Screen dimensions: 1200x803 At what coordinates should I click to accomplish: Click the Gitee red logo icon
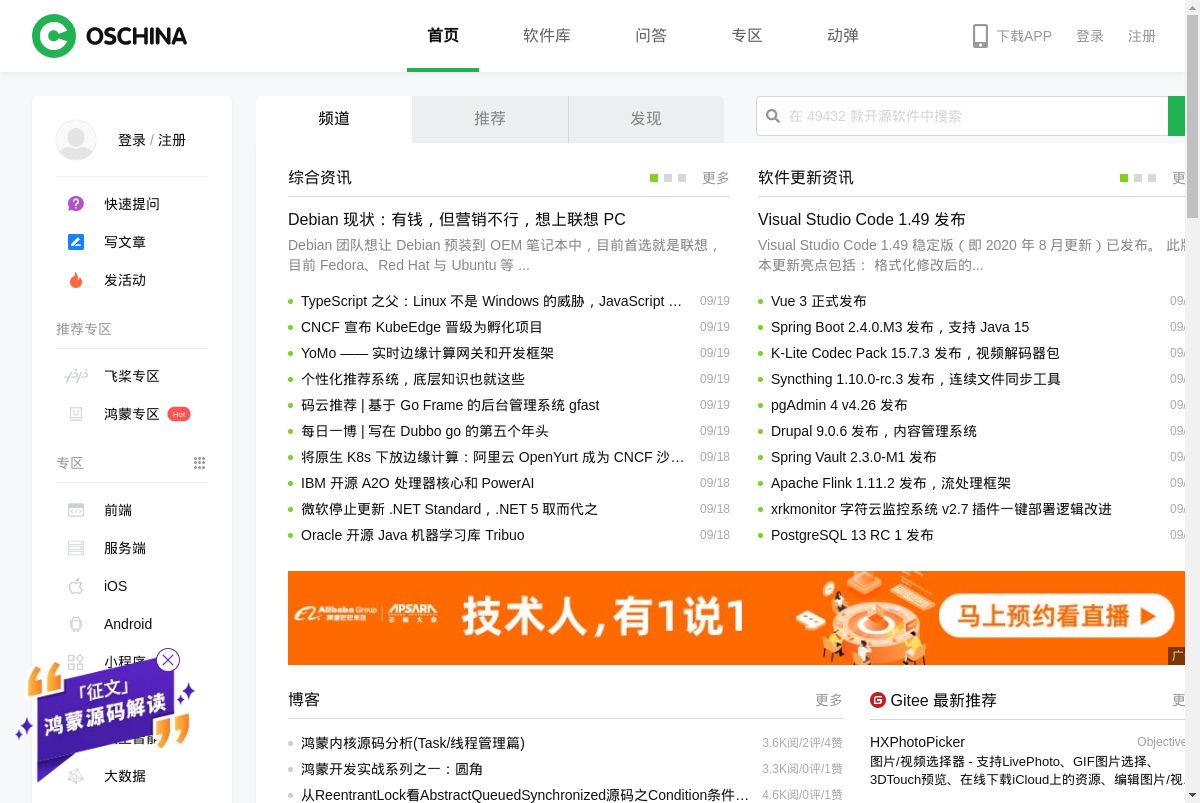coord(878,700)
